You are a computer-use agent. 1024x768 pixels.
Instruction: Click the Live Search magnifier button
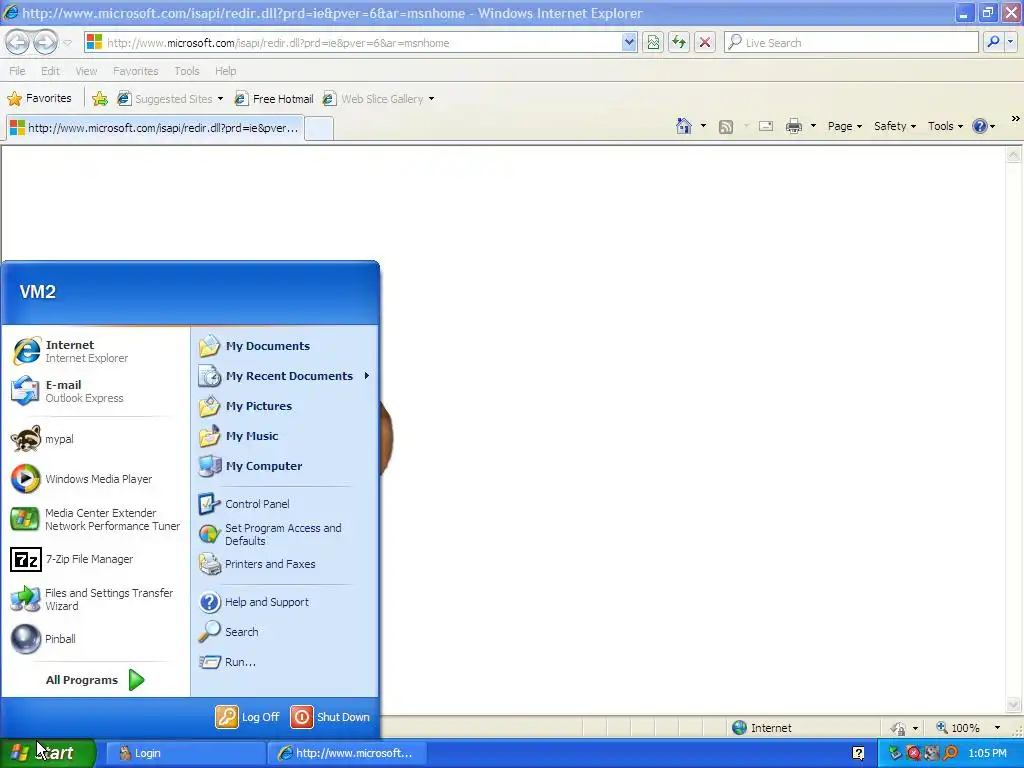[993, 42]
